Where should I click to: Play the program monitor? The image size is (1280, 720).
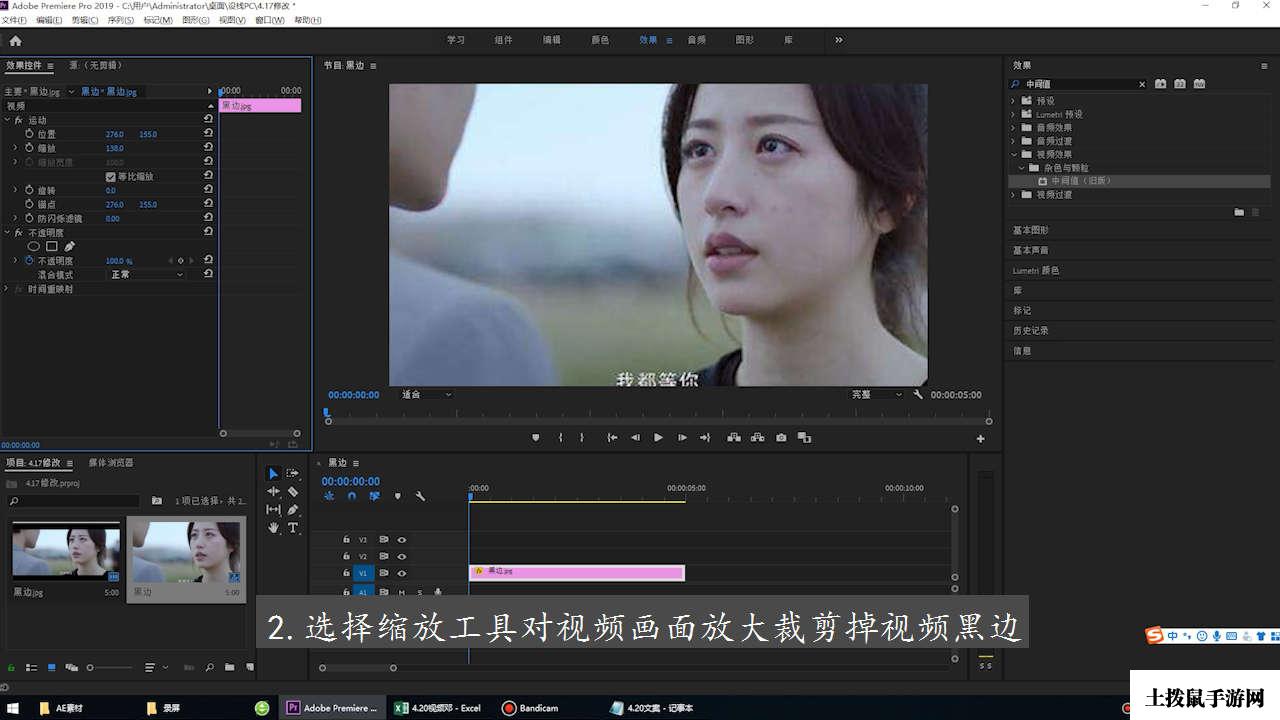click(x=658, y=438)
